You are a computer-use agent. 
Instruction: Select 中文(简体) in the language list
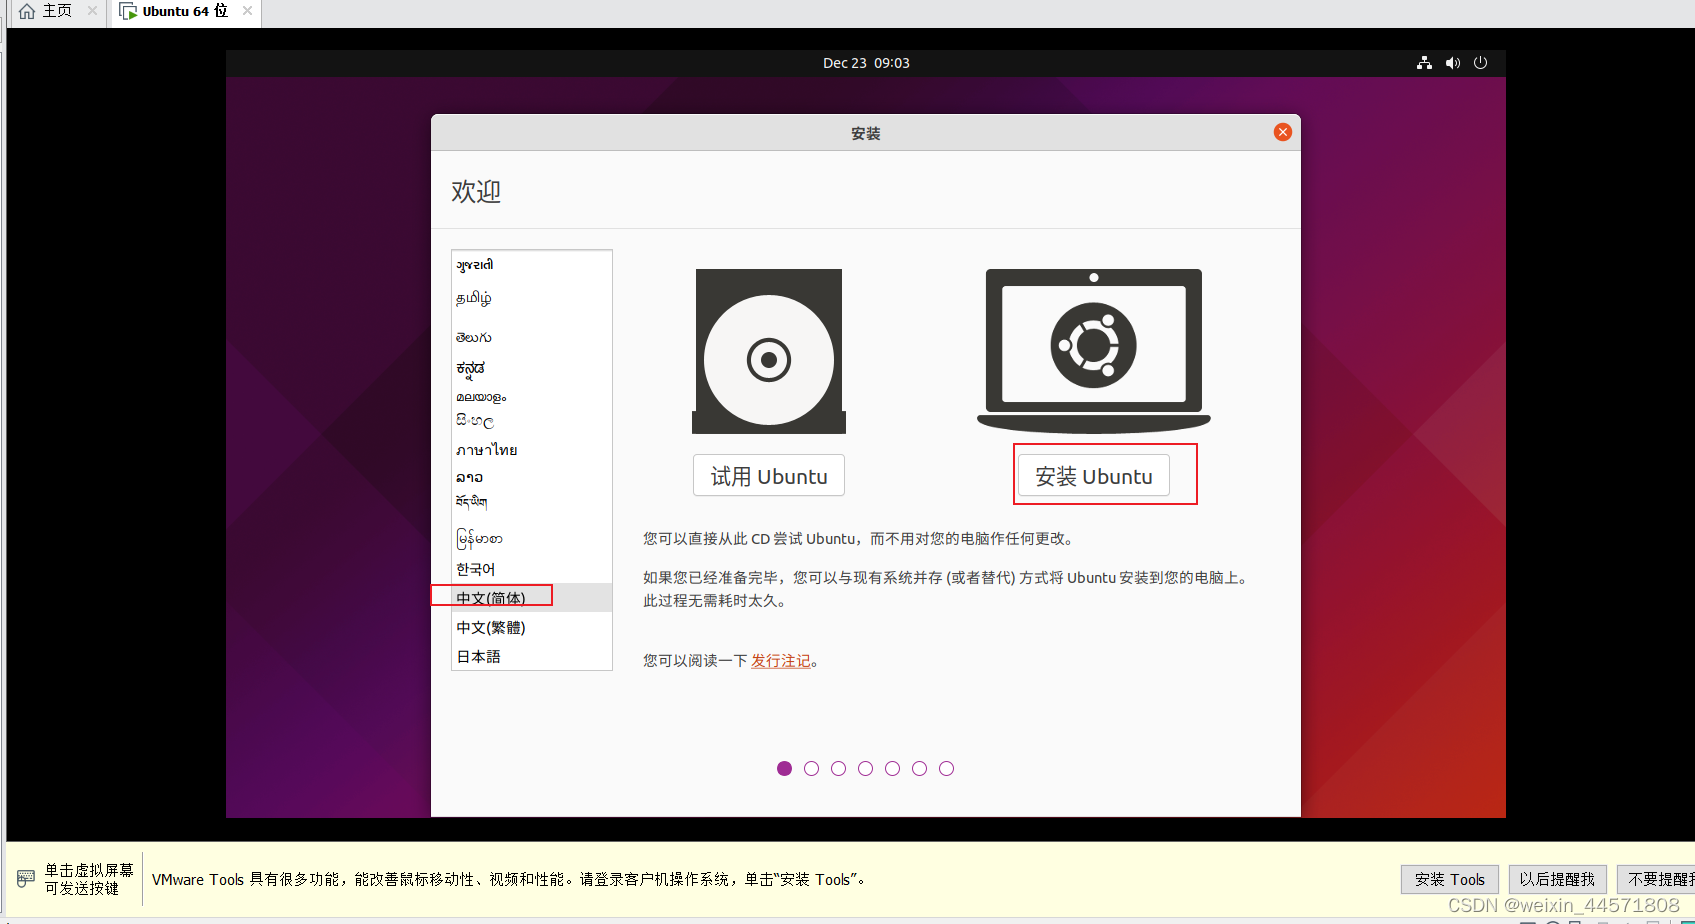[x=532, y=598]
